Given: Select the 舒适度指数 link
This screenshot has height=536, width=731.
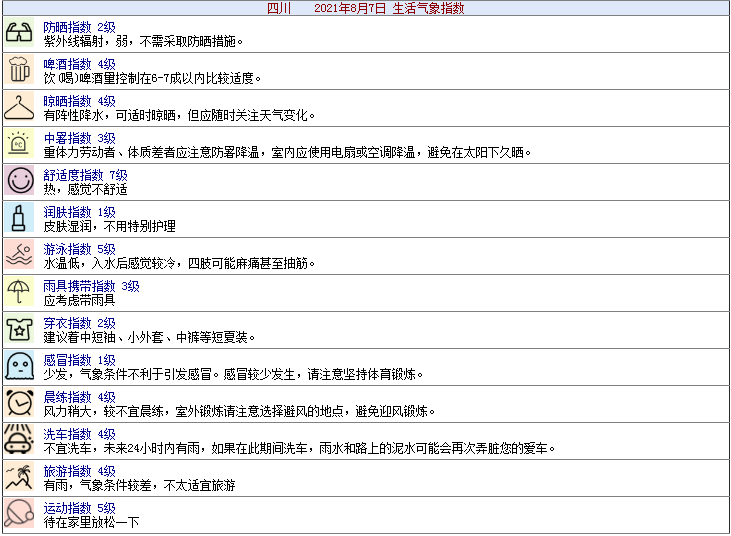Looking at the screenshot, I should pos(74,175).
